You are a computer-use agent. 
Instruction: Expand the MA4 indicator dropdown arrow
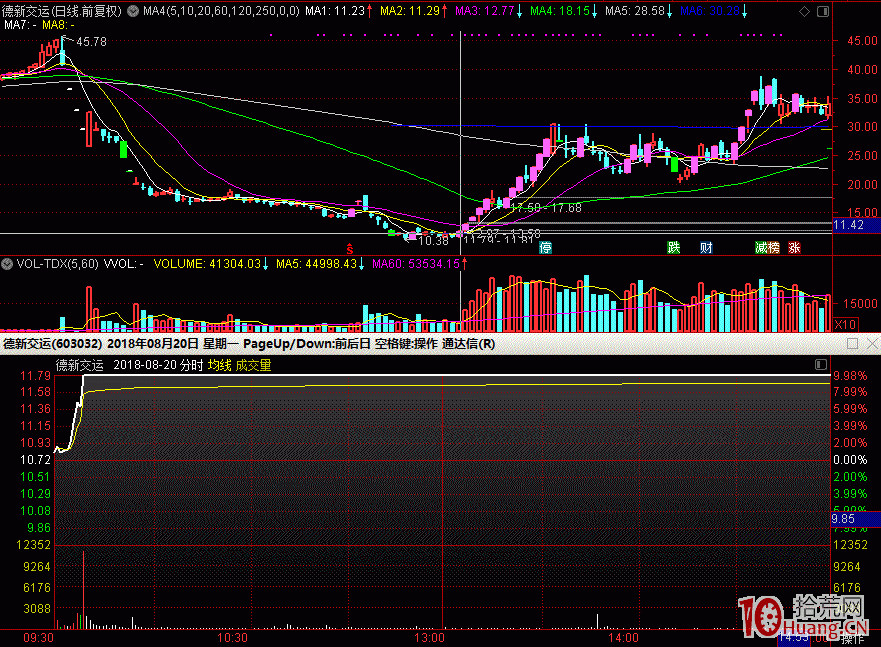coord(134,11)
